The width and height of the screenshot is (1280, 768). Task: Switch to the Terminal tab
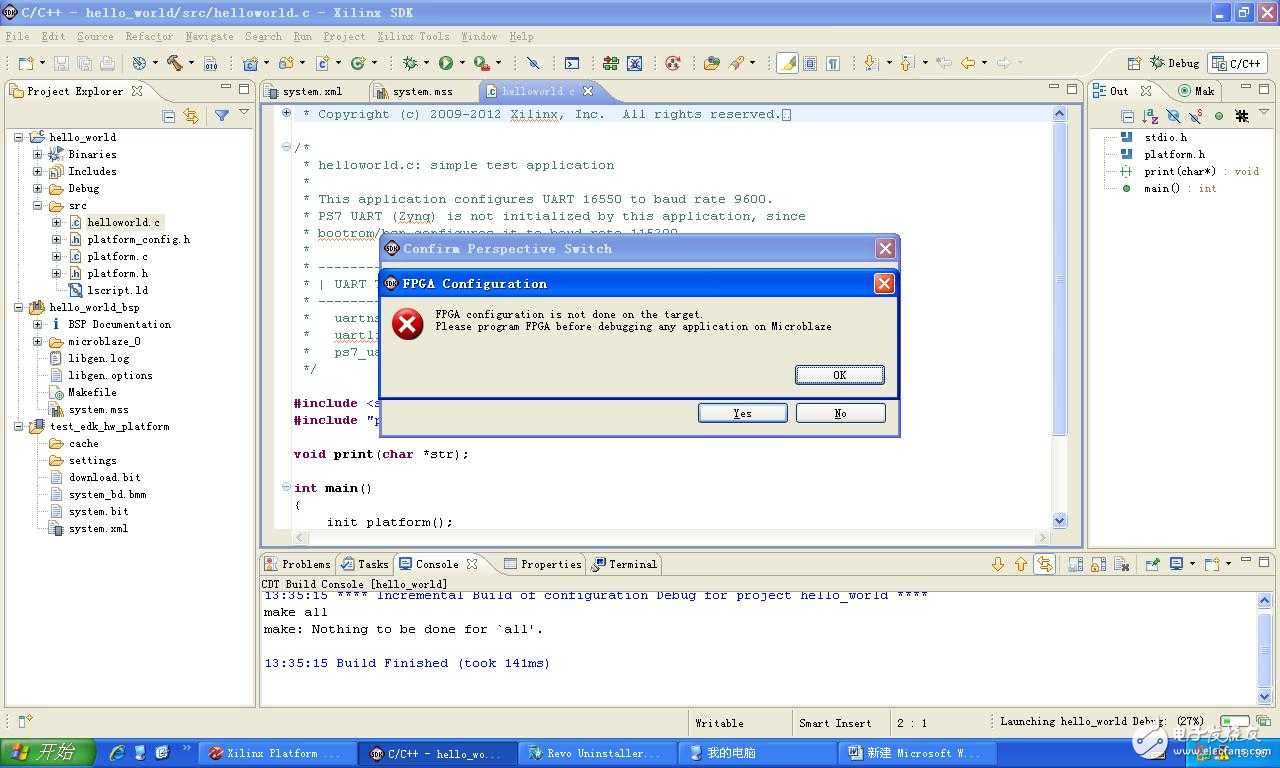point(624,564)
